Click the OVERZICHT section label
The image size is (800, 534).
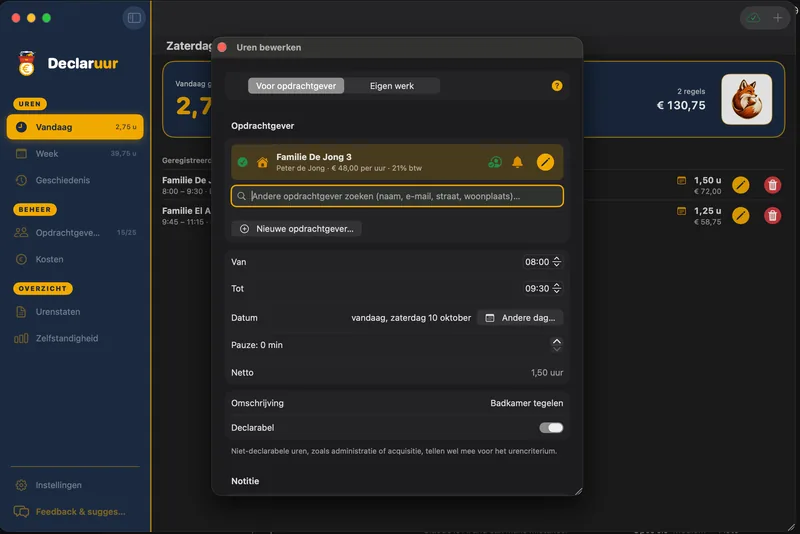tap(43, 288)
